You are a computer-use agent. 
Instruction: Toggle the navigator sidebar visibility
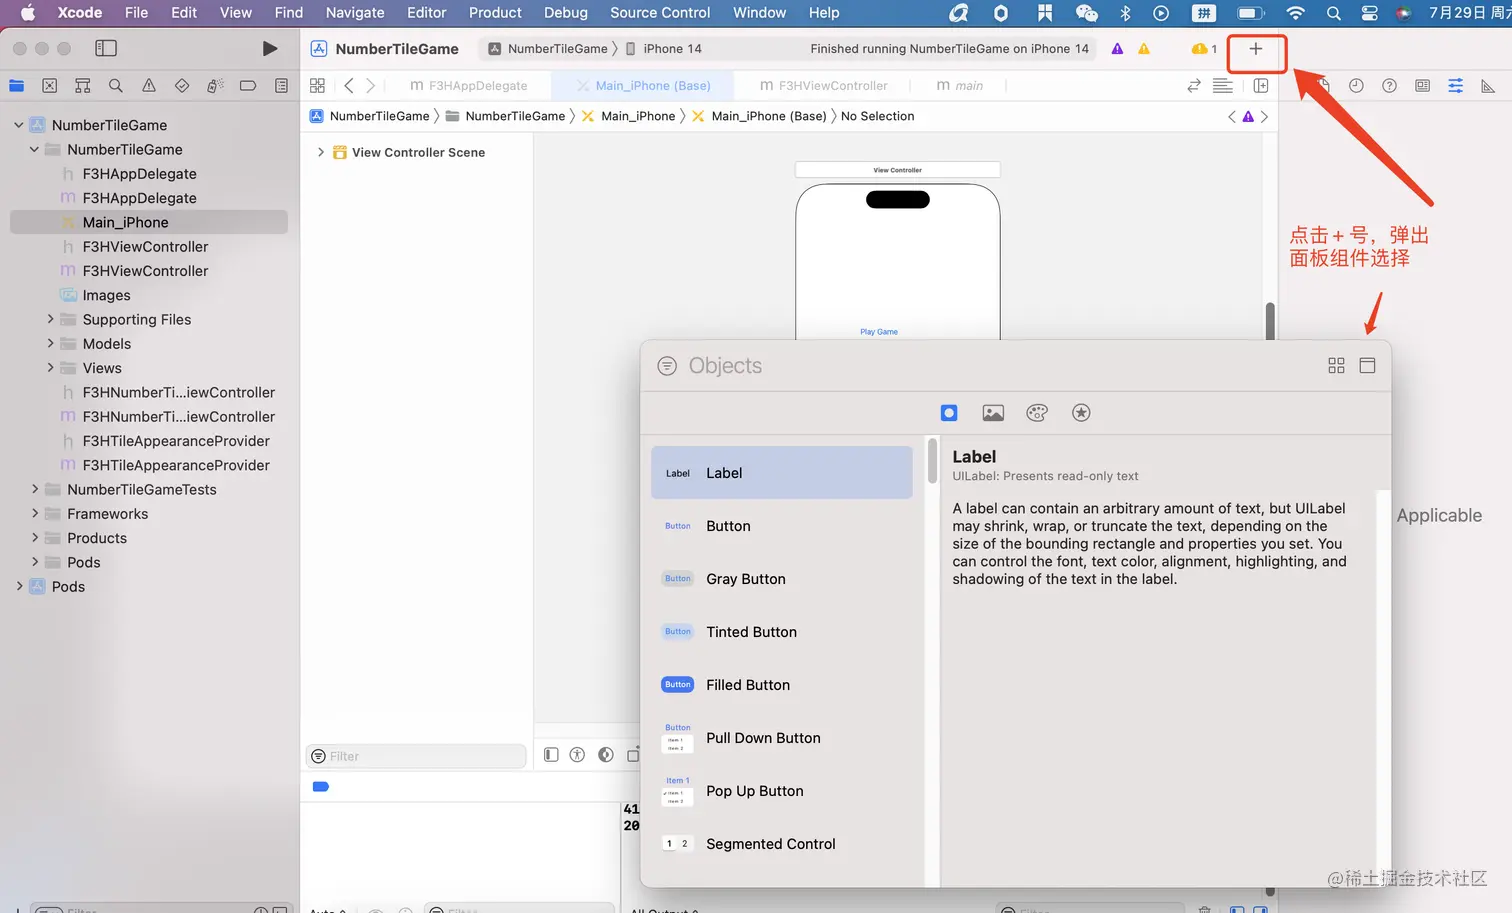[x=106, y=48]
